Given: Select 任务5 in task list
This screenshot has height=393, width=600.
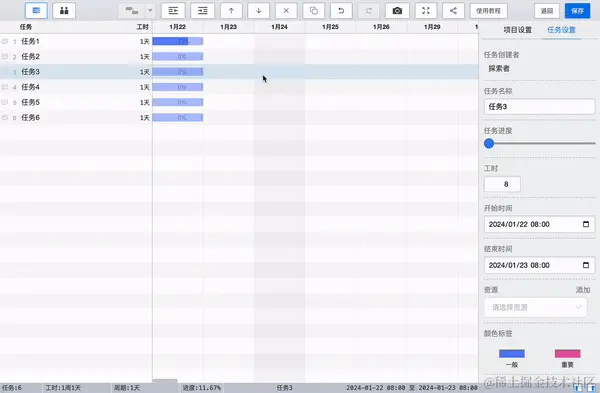Looking at the screenshot, I should click(x=30, y=103).
